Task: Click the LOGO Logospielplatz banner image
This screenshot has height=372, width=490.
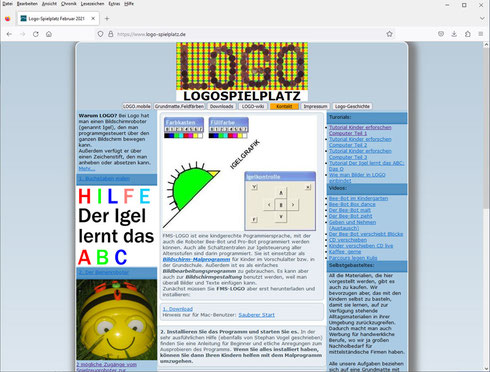Action: pyautogui.click(x=242, y=72)
